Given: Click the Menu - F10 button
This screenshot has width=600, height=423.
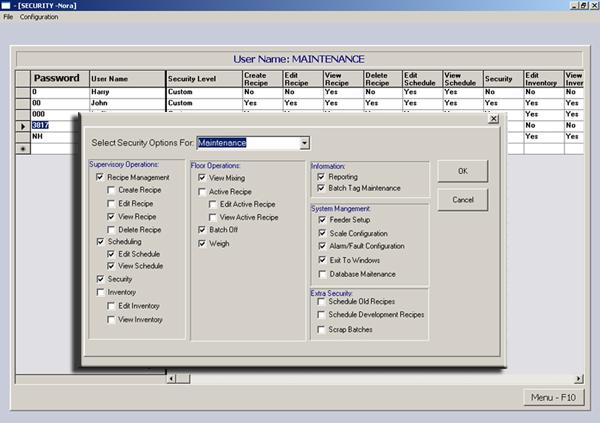Looking at the screenshot, I should coord(553,398).
